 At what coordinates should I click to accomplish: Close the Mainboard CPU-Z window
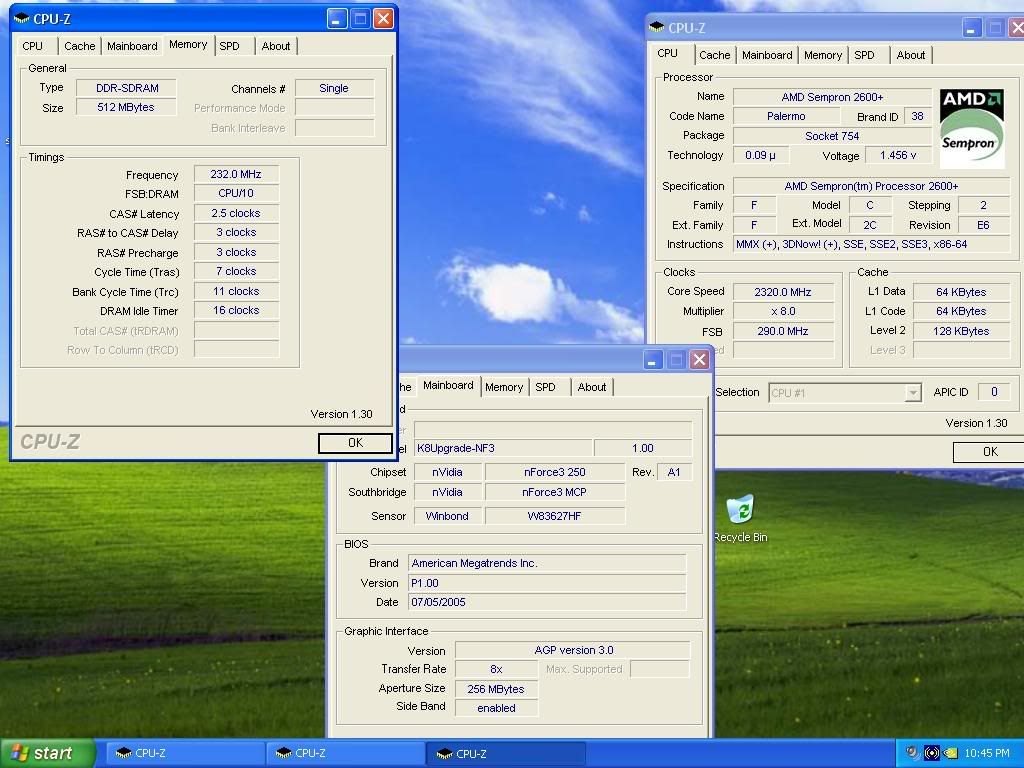pos(699,360)
